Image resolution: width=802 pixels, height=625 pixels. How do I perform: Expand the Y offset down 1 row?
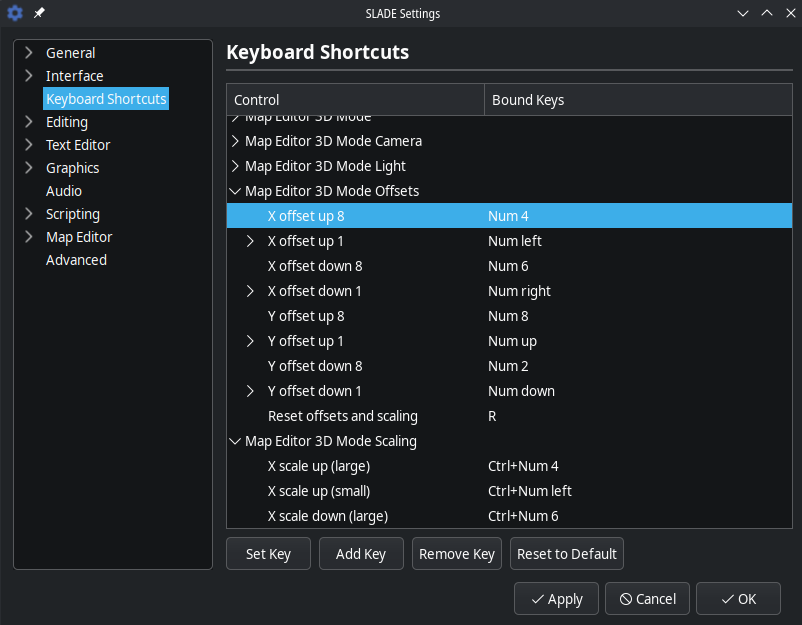pos(250,391)
